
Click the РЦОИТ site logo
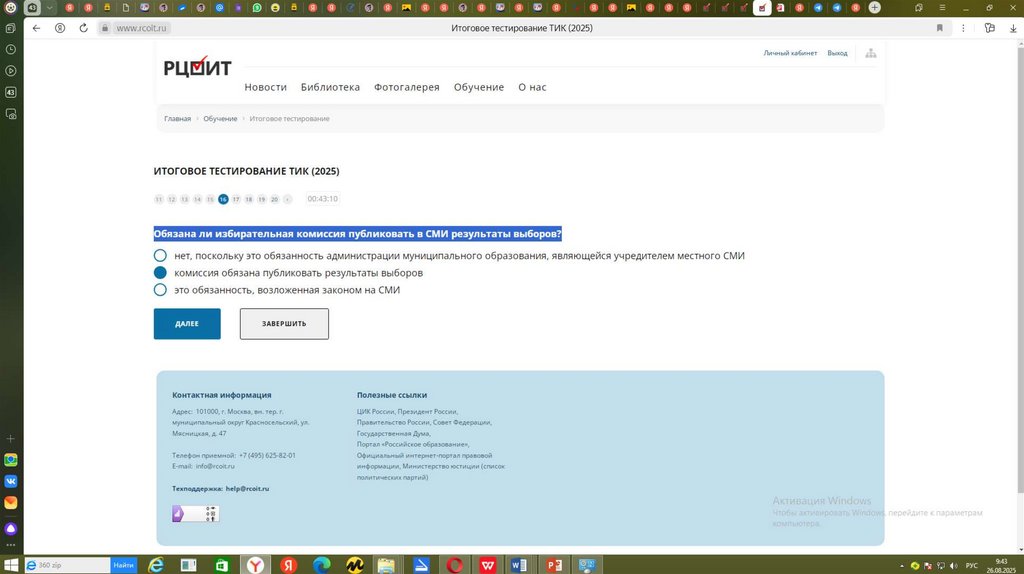(197, 66)
